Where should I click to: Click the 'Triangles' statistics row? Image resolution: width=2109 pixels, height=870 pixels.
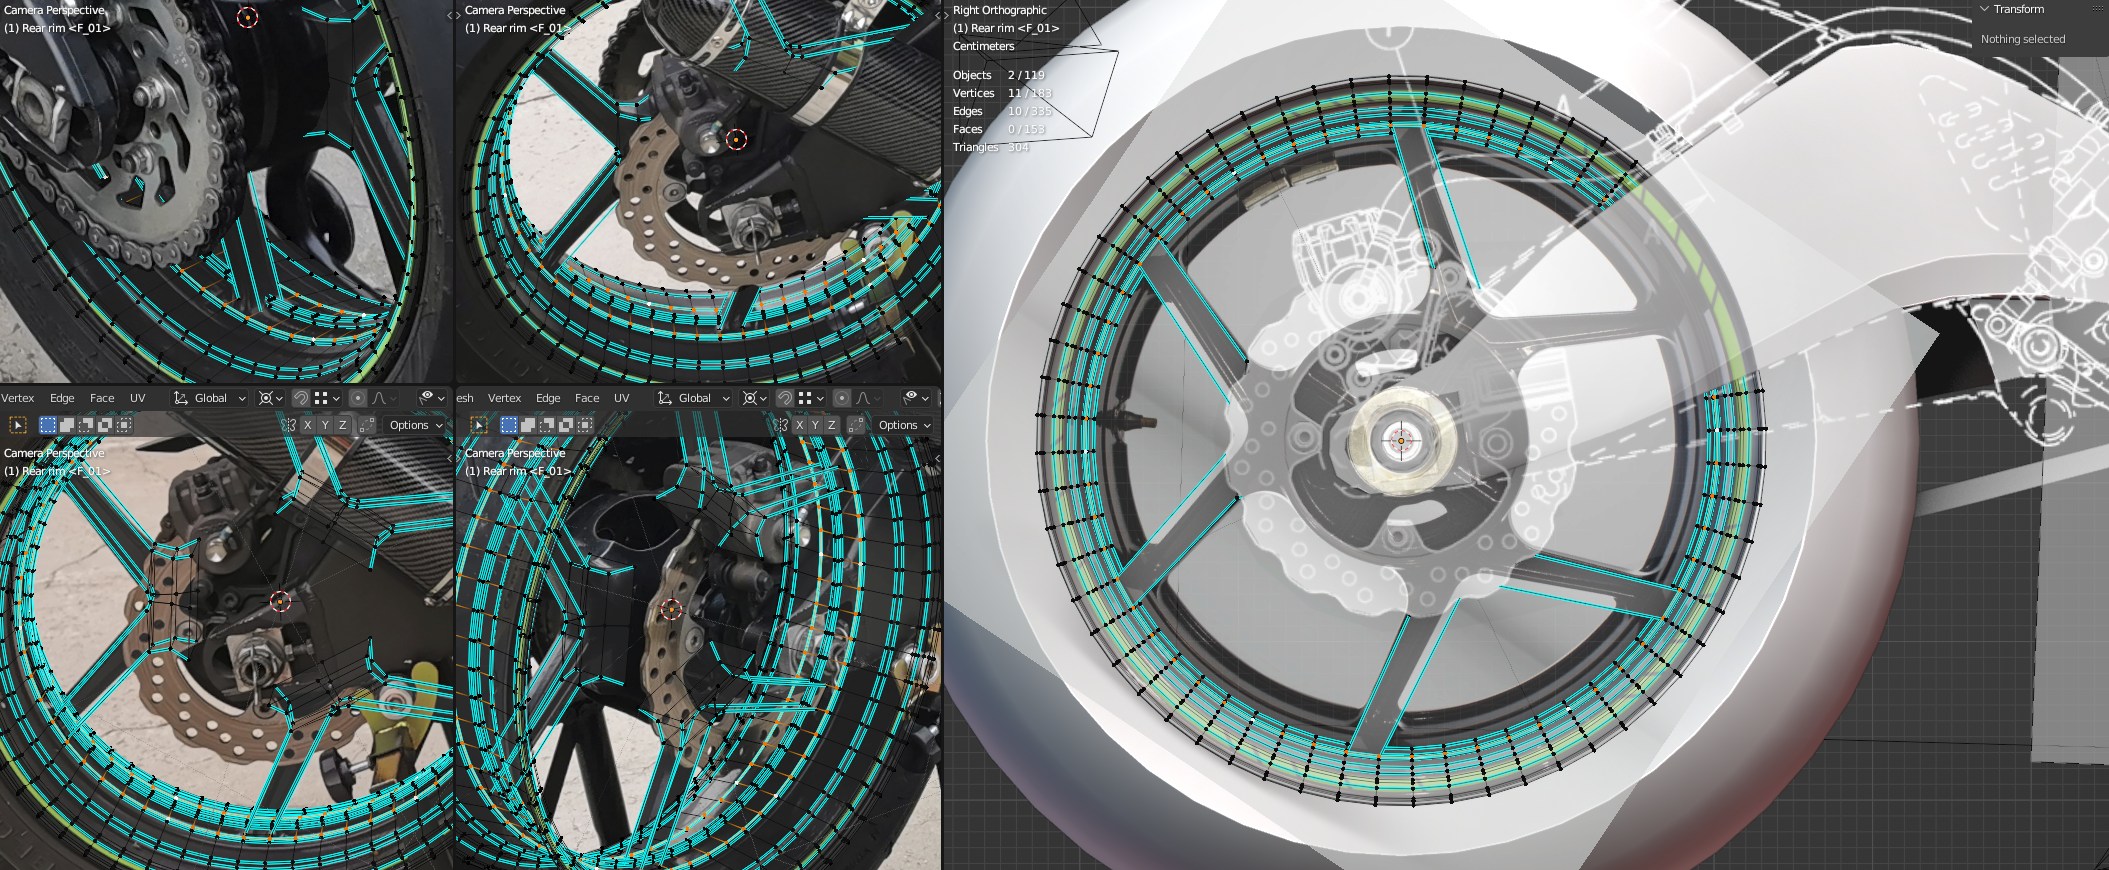click(x=990, y=147)
